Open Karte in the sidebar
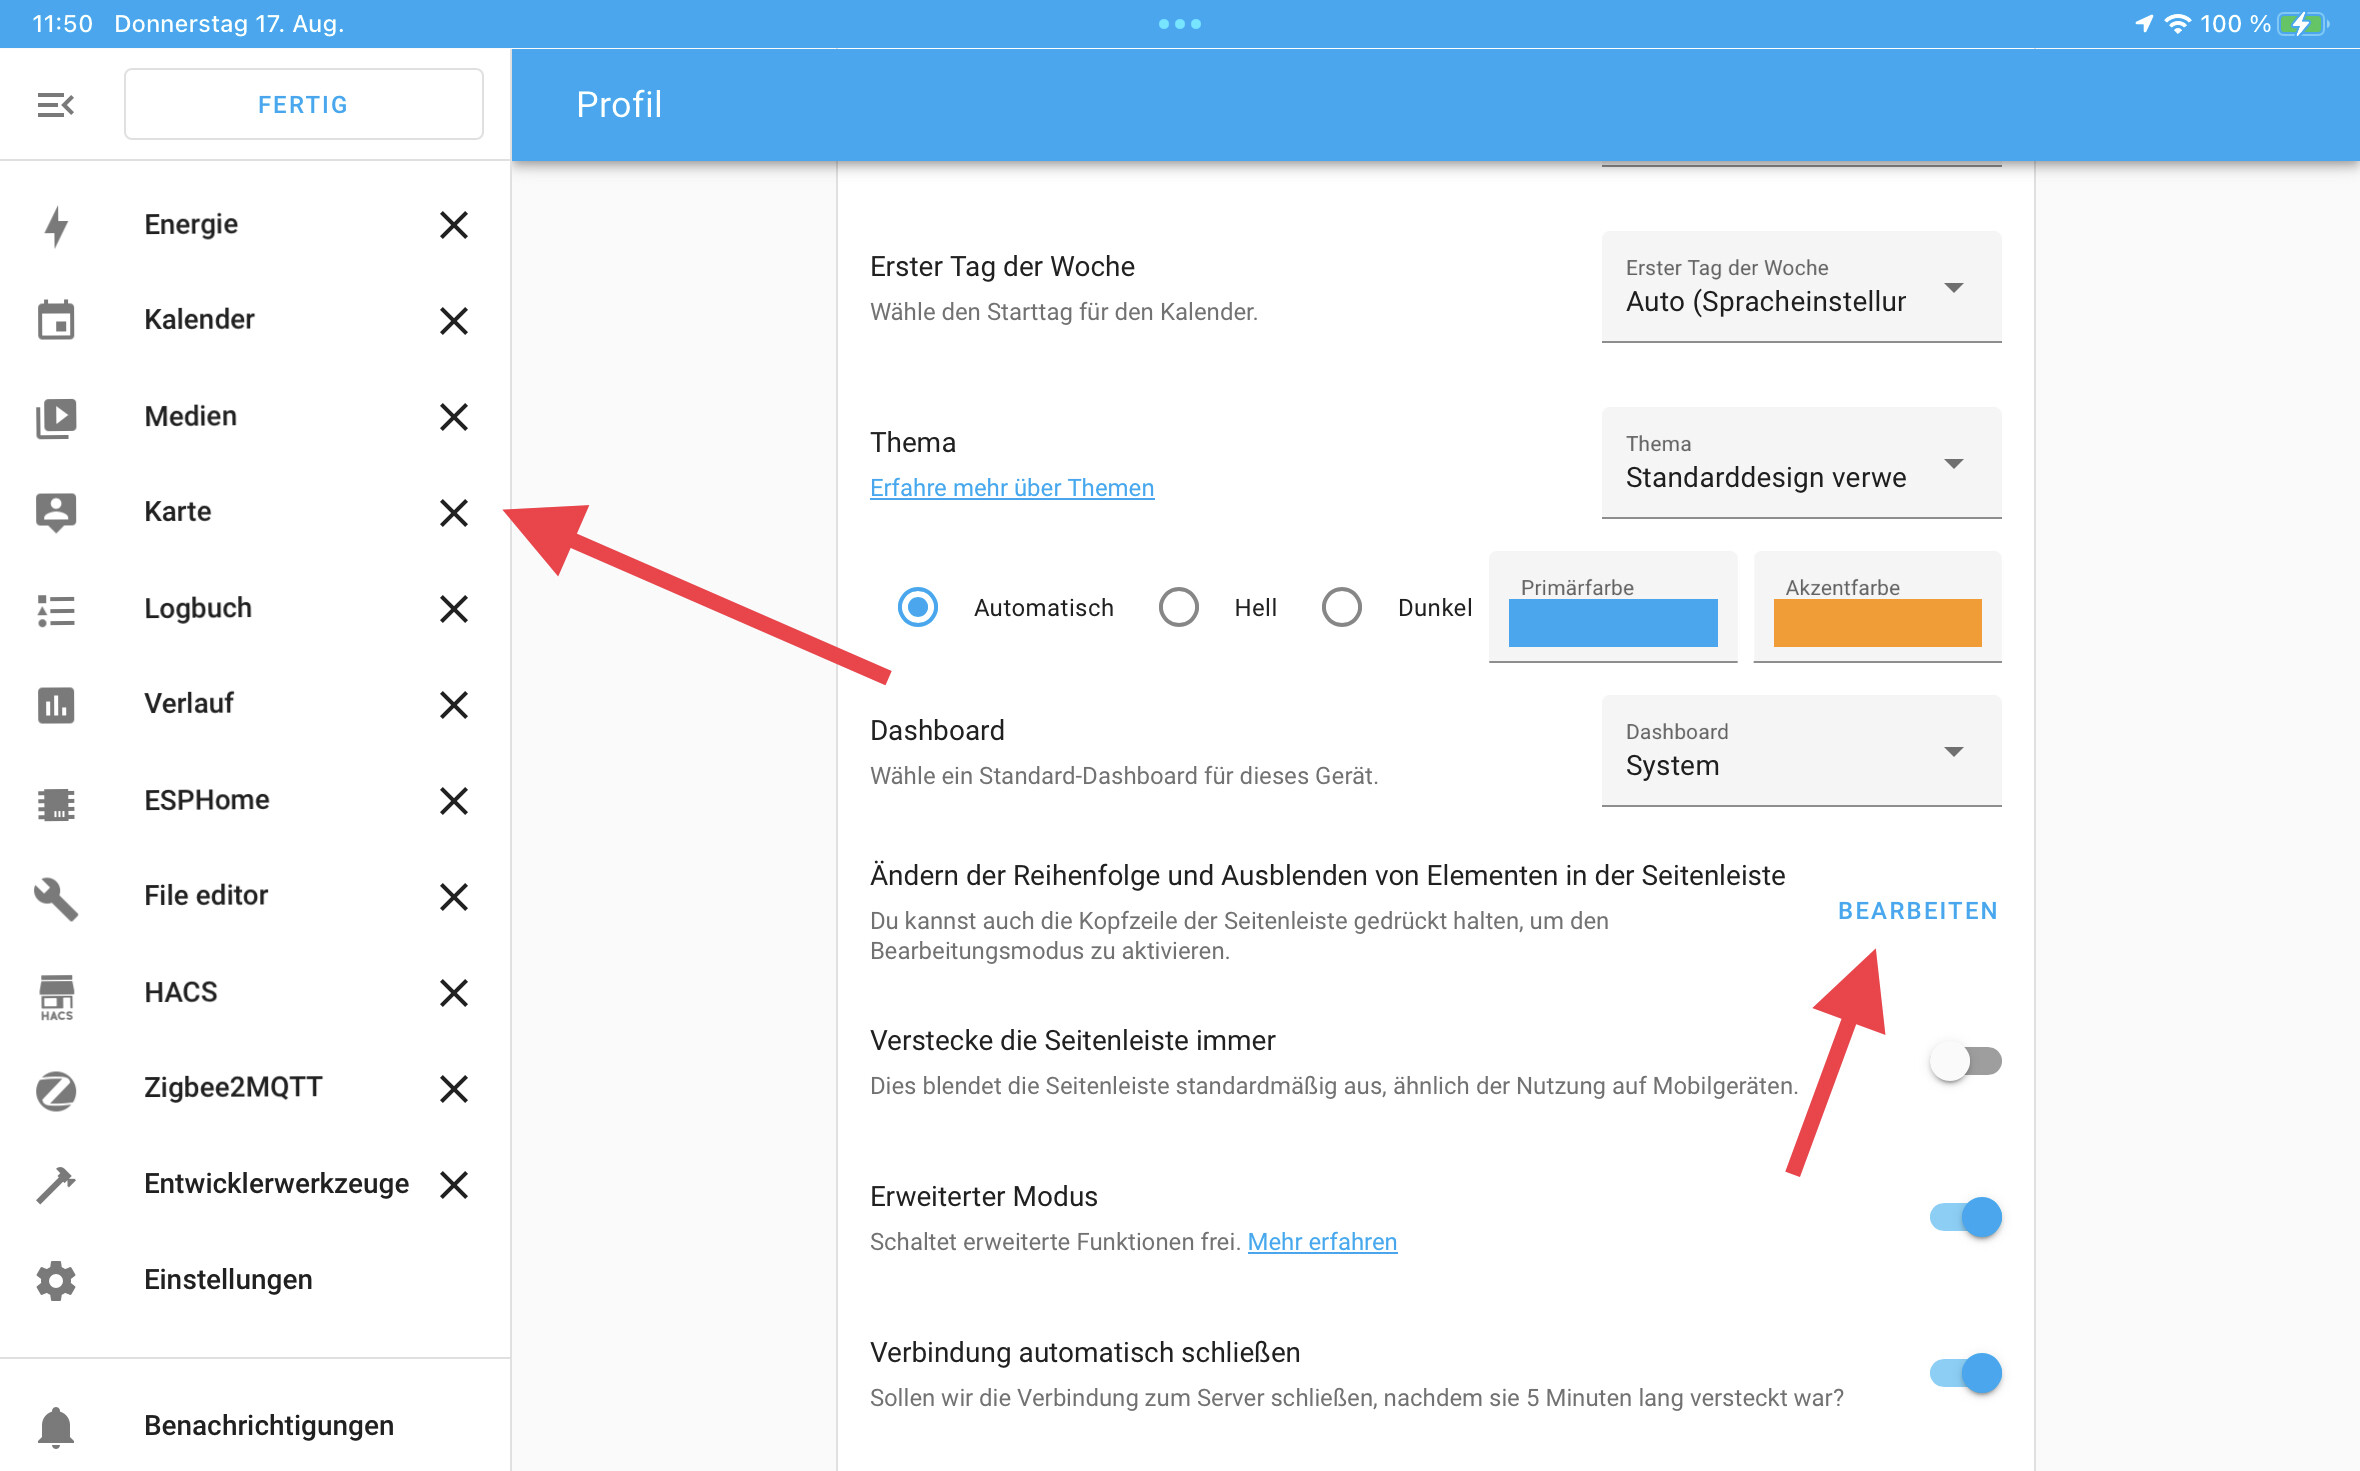The height and width of the screenshot is (1471, 2360). pos(178,512)
